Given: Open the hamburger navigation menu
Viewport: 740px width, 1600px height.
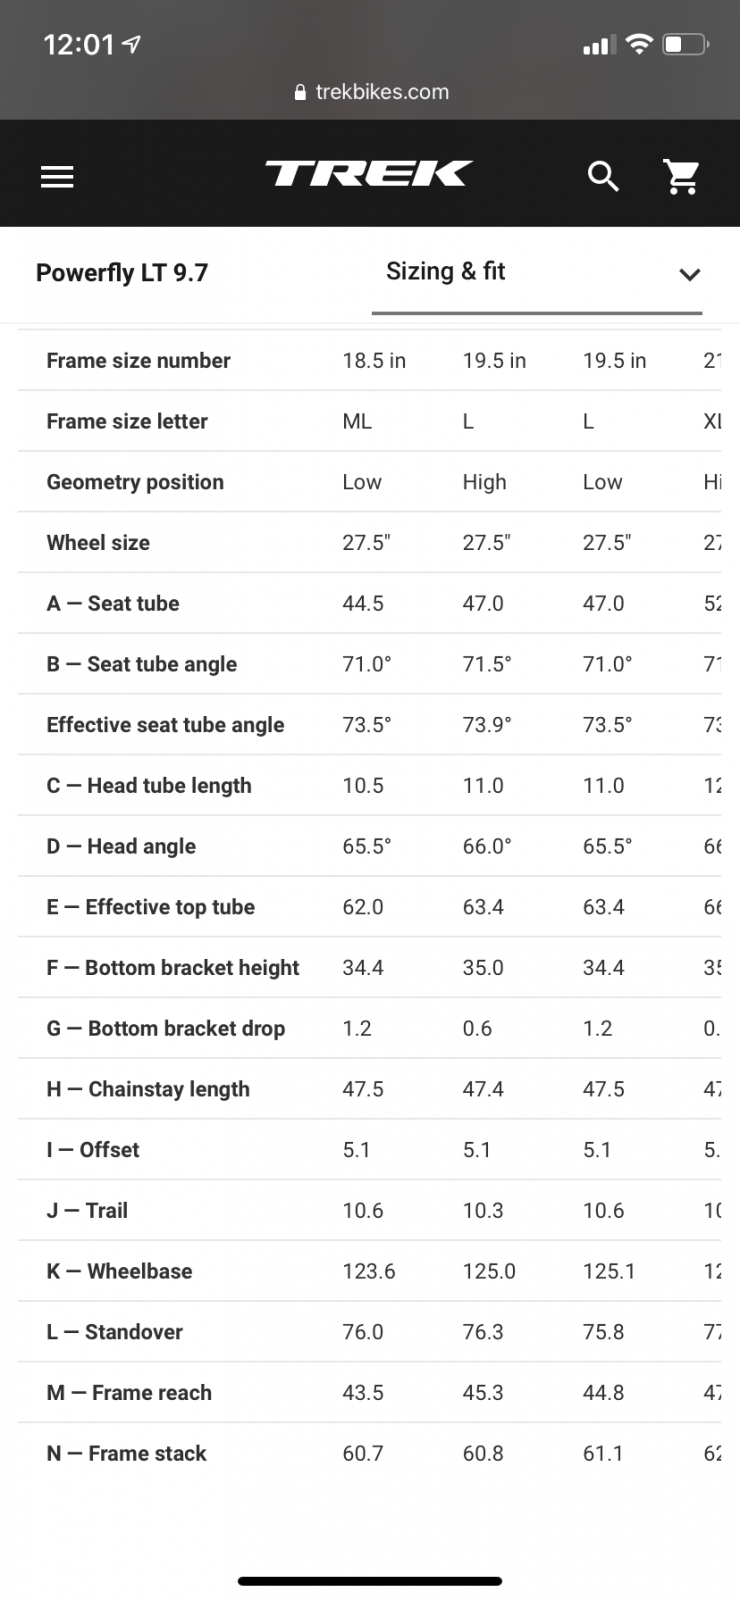Looking at the screenshot, I should tap(57, 177).
